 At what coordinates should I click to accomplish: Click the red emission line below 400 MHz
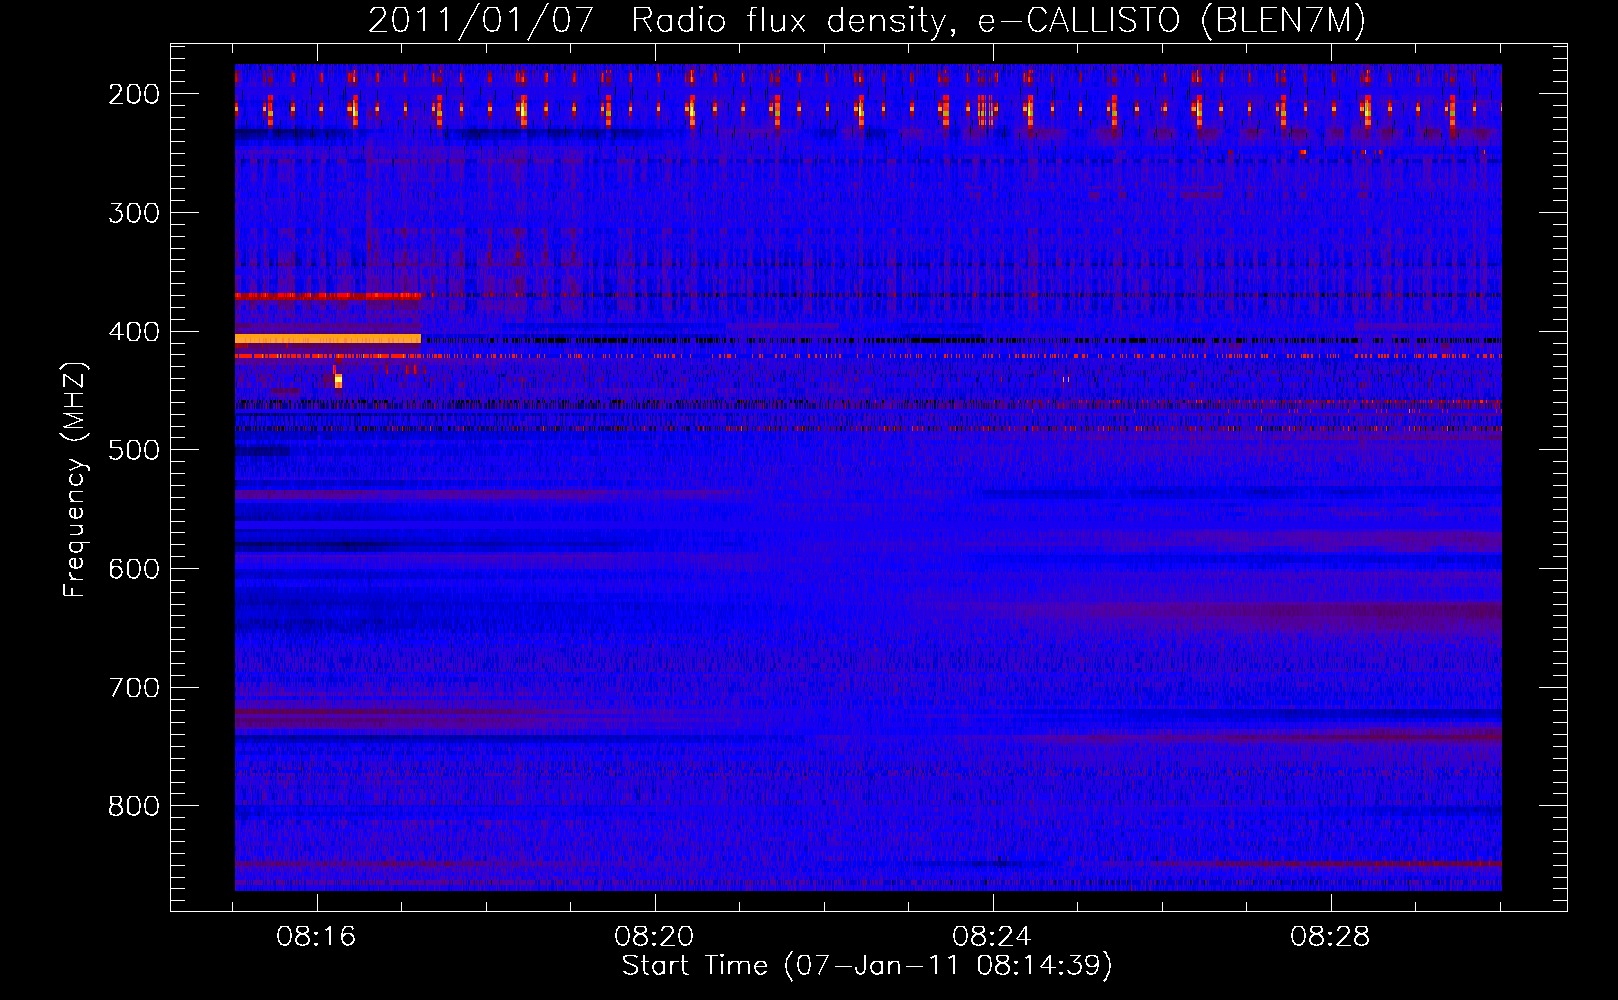(x=330, y=296)
